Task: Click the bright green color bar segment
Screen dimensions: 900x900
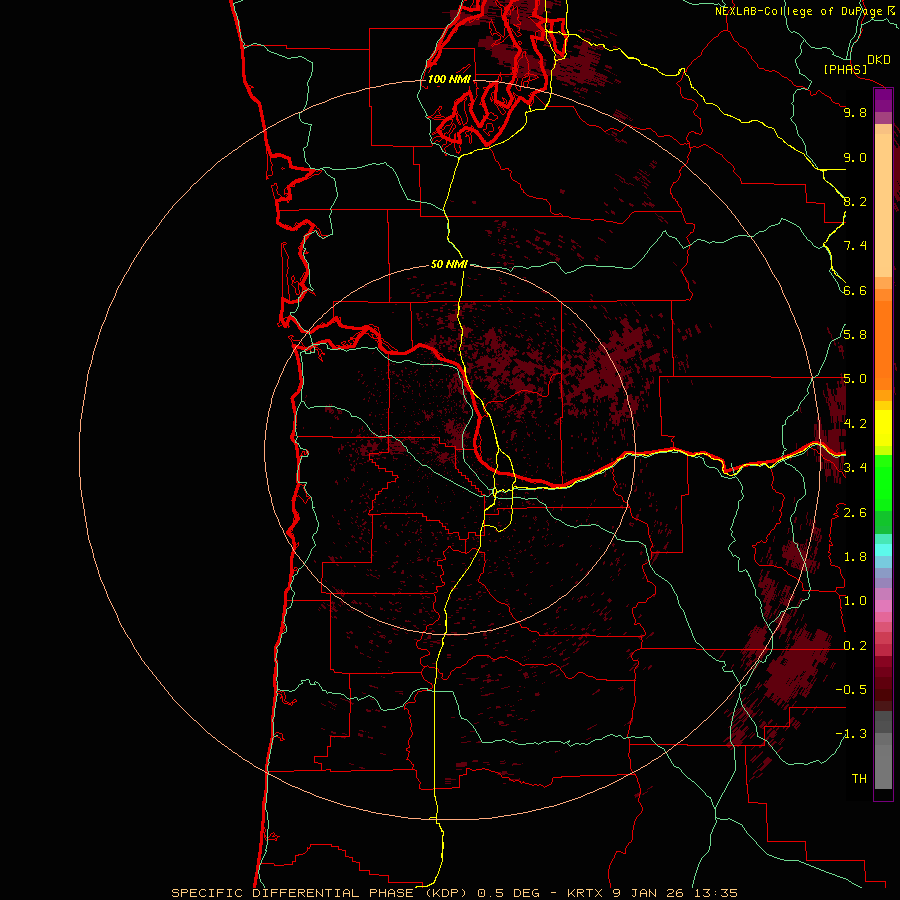Action: point(883,484)
